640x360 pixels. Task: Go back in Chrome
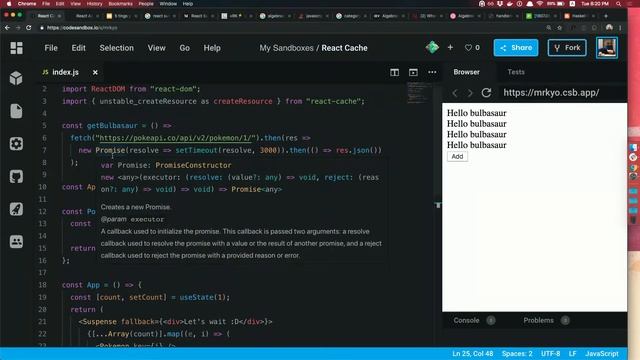pos(7,27)
